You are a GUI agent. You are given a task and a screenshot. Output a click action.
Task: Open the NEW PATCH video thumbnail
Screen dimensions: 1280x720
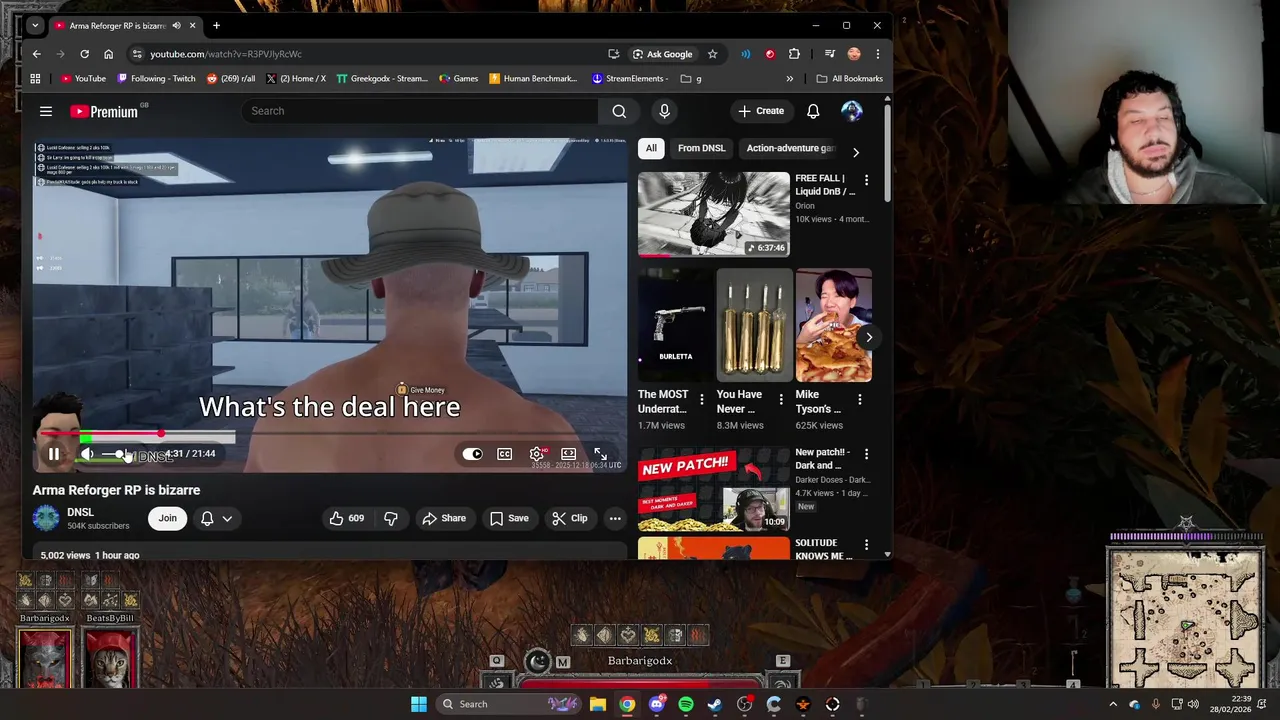714,490
